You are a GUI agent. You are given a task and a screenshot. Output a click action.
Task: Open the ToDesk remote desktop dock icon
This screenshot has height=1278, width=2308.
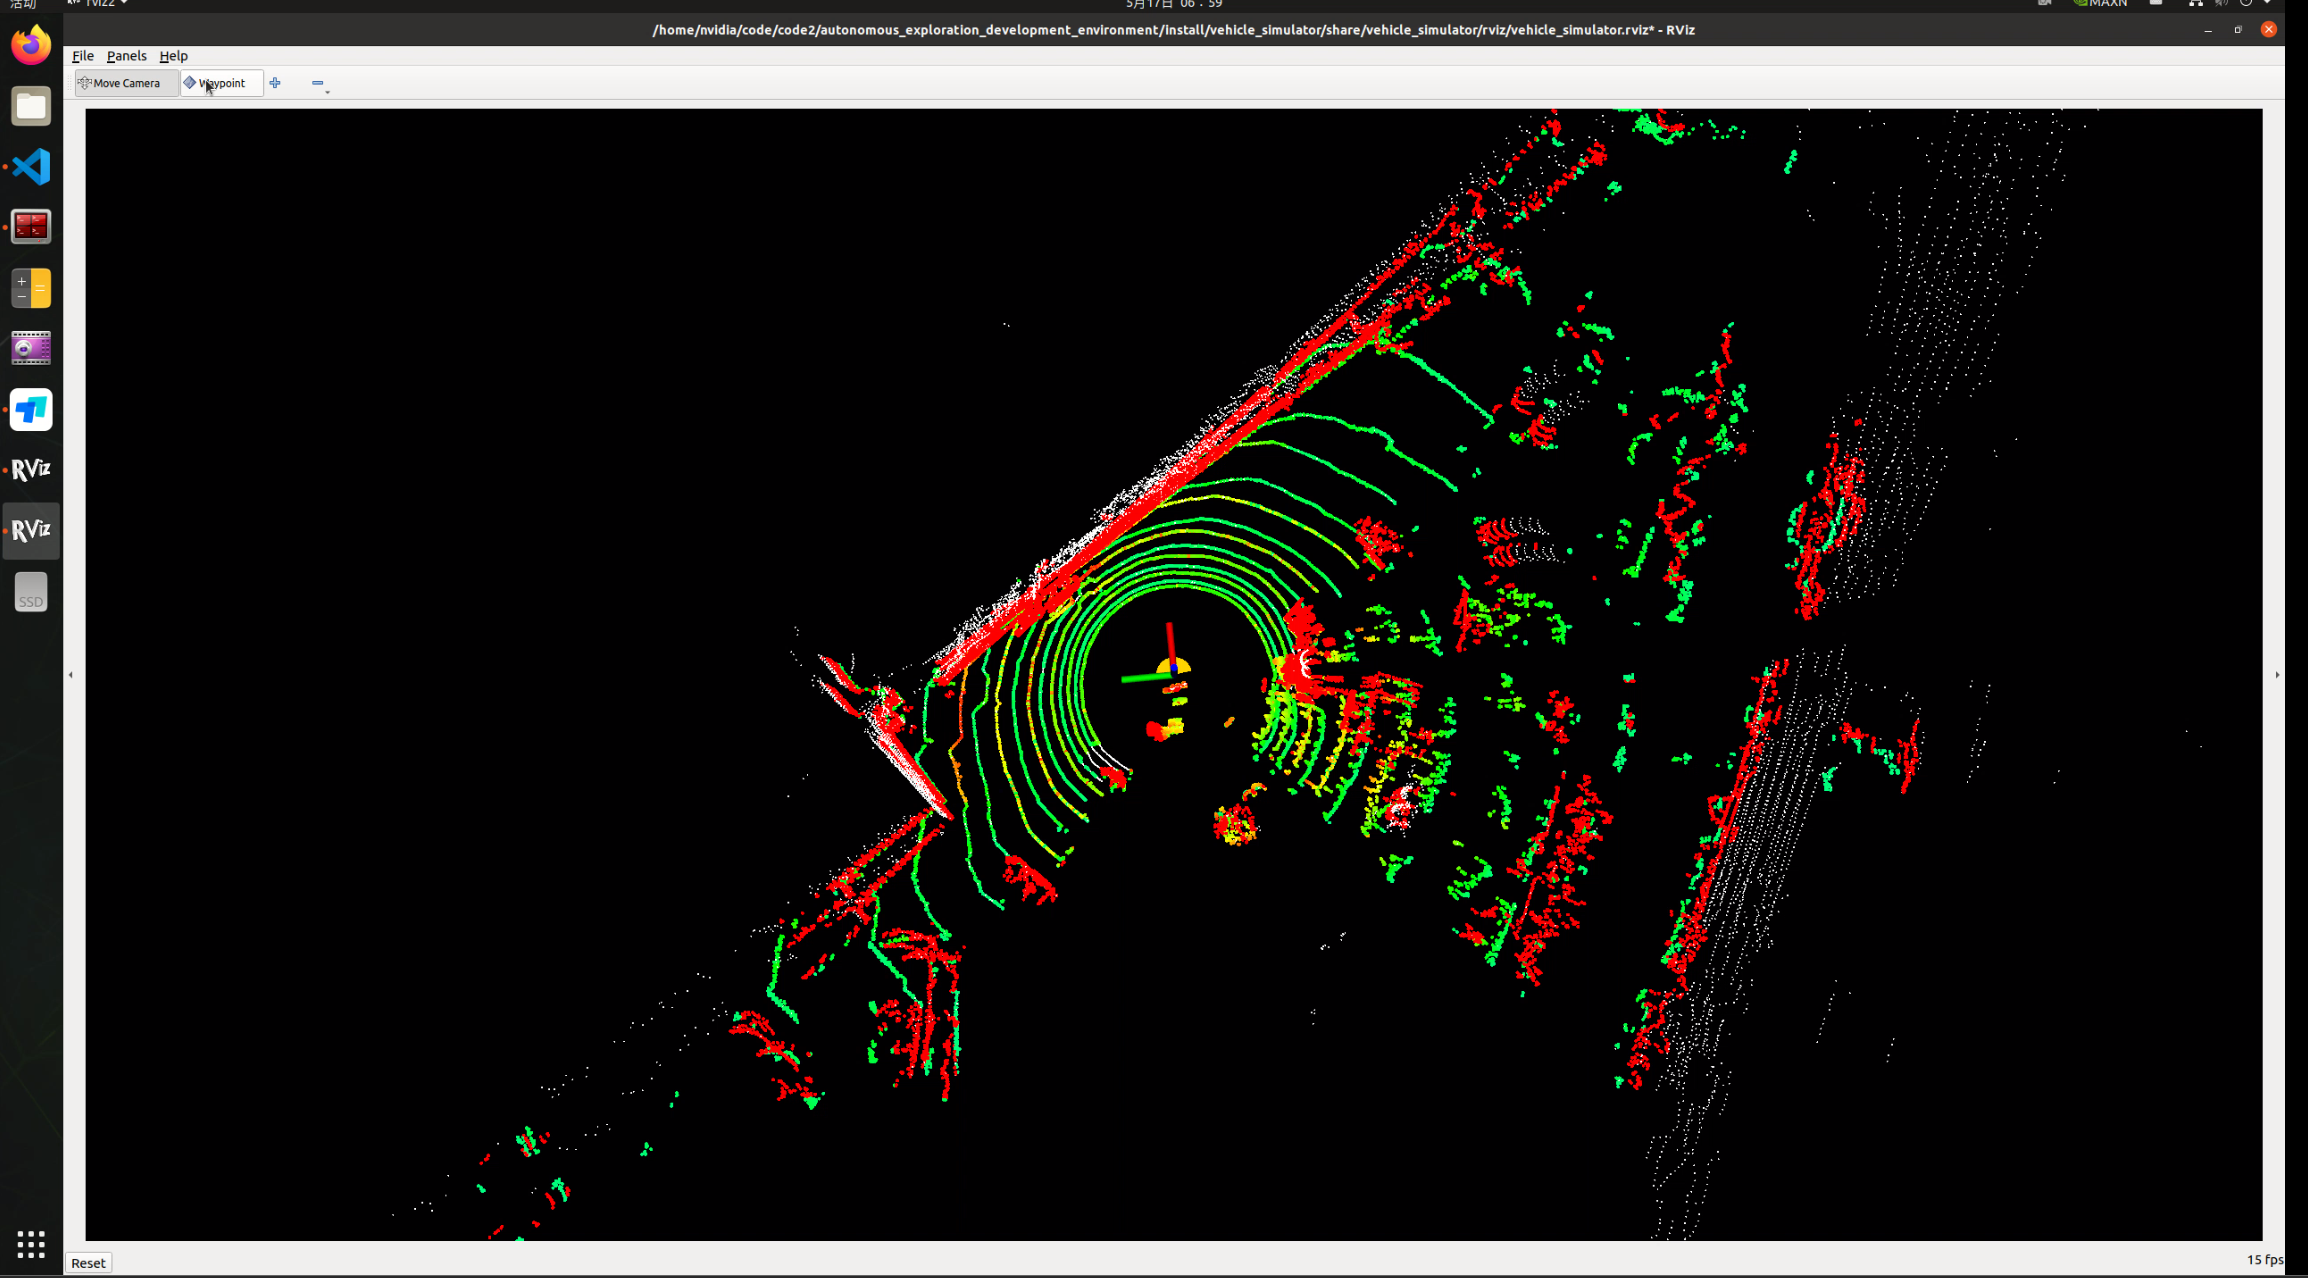31,410
